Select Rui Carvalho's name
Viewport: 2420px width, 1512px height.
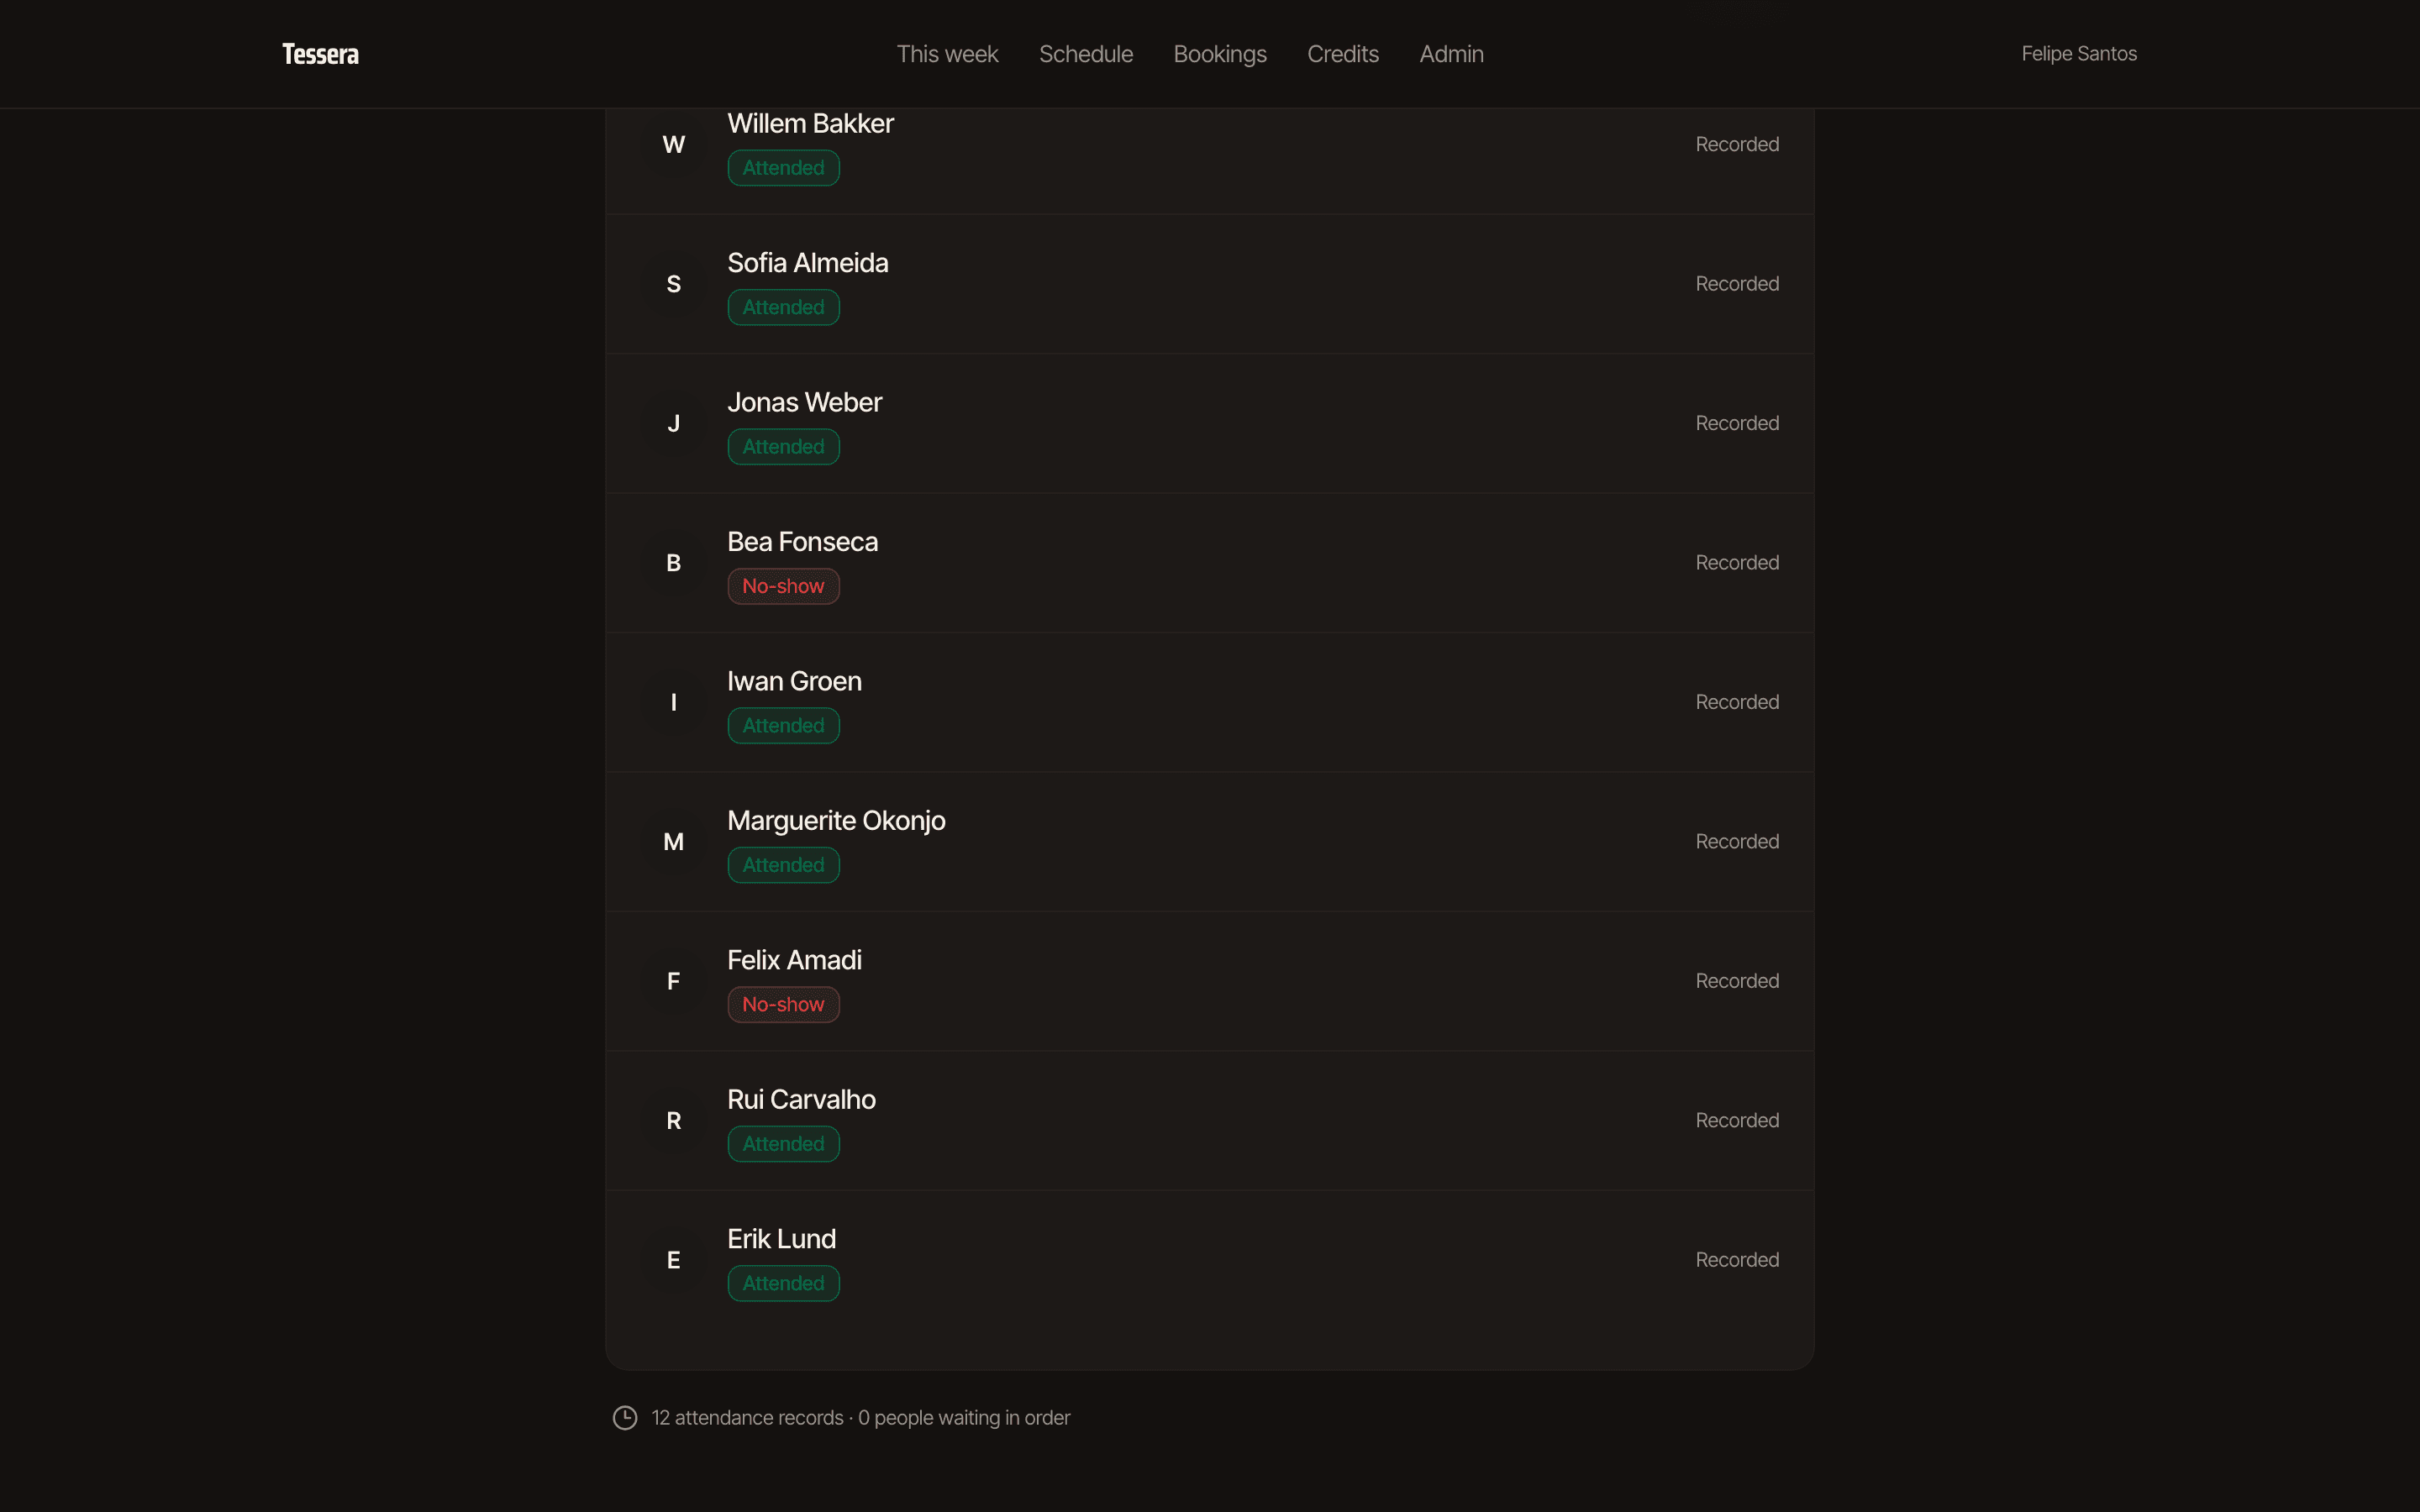coord(801,1099)
